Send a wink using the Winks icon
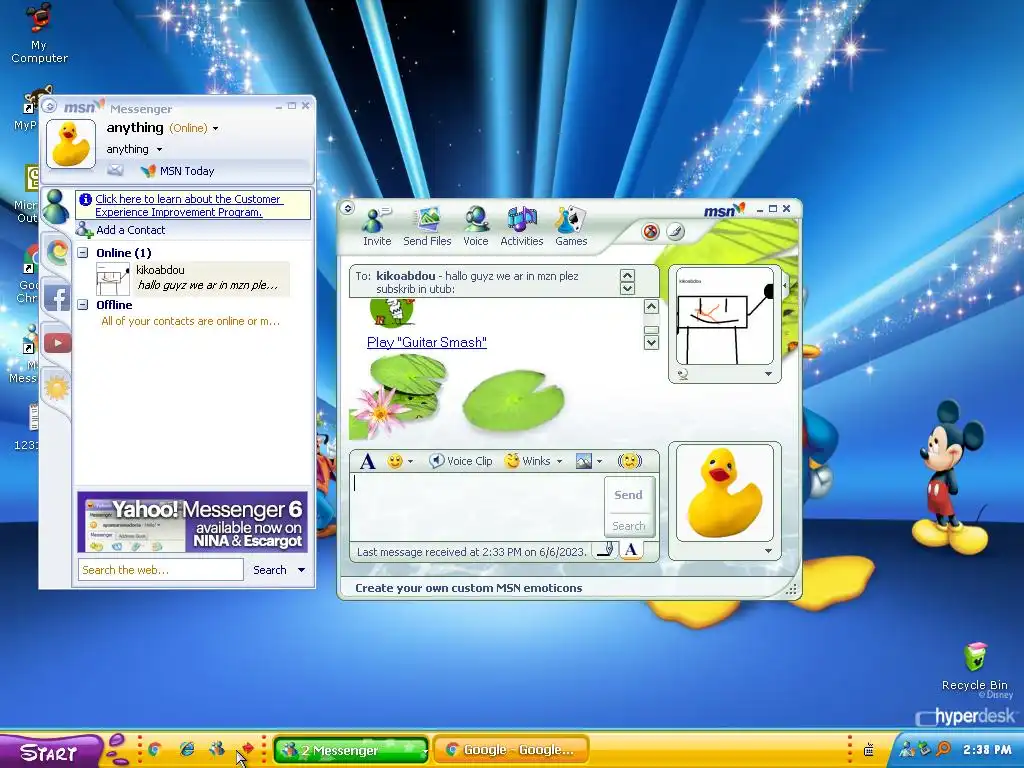Image resolution: width=1024 pixels, height=768 pixels. (x=528, y=461)
